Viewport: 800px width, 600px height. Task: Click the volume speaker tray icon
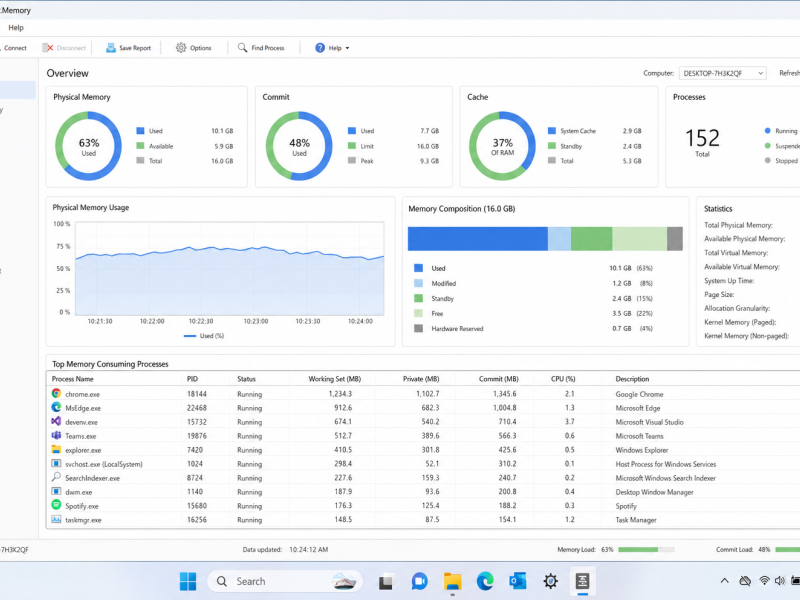click(780, 581)
